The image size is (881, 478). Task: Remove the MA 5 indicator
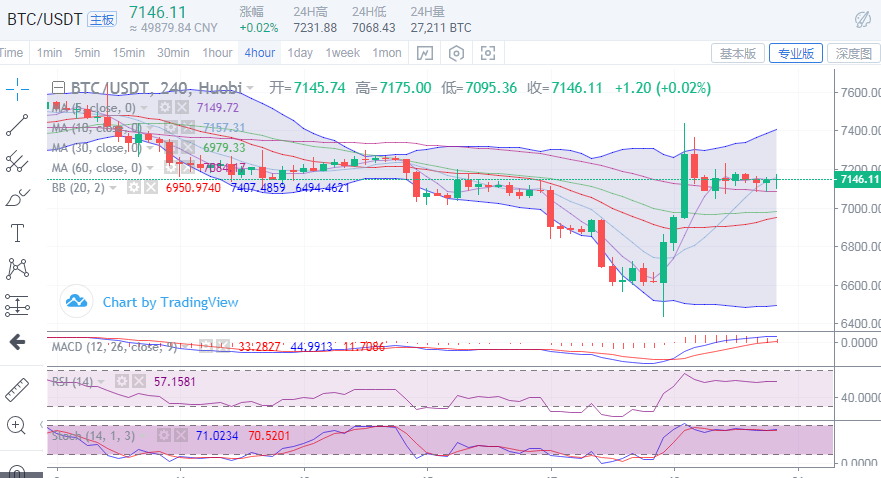[181, 107]
